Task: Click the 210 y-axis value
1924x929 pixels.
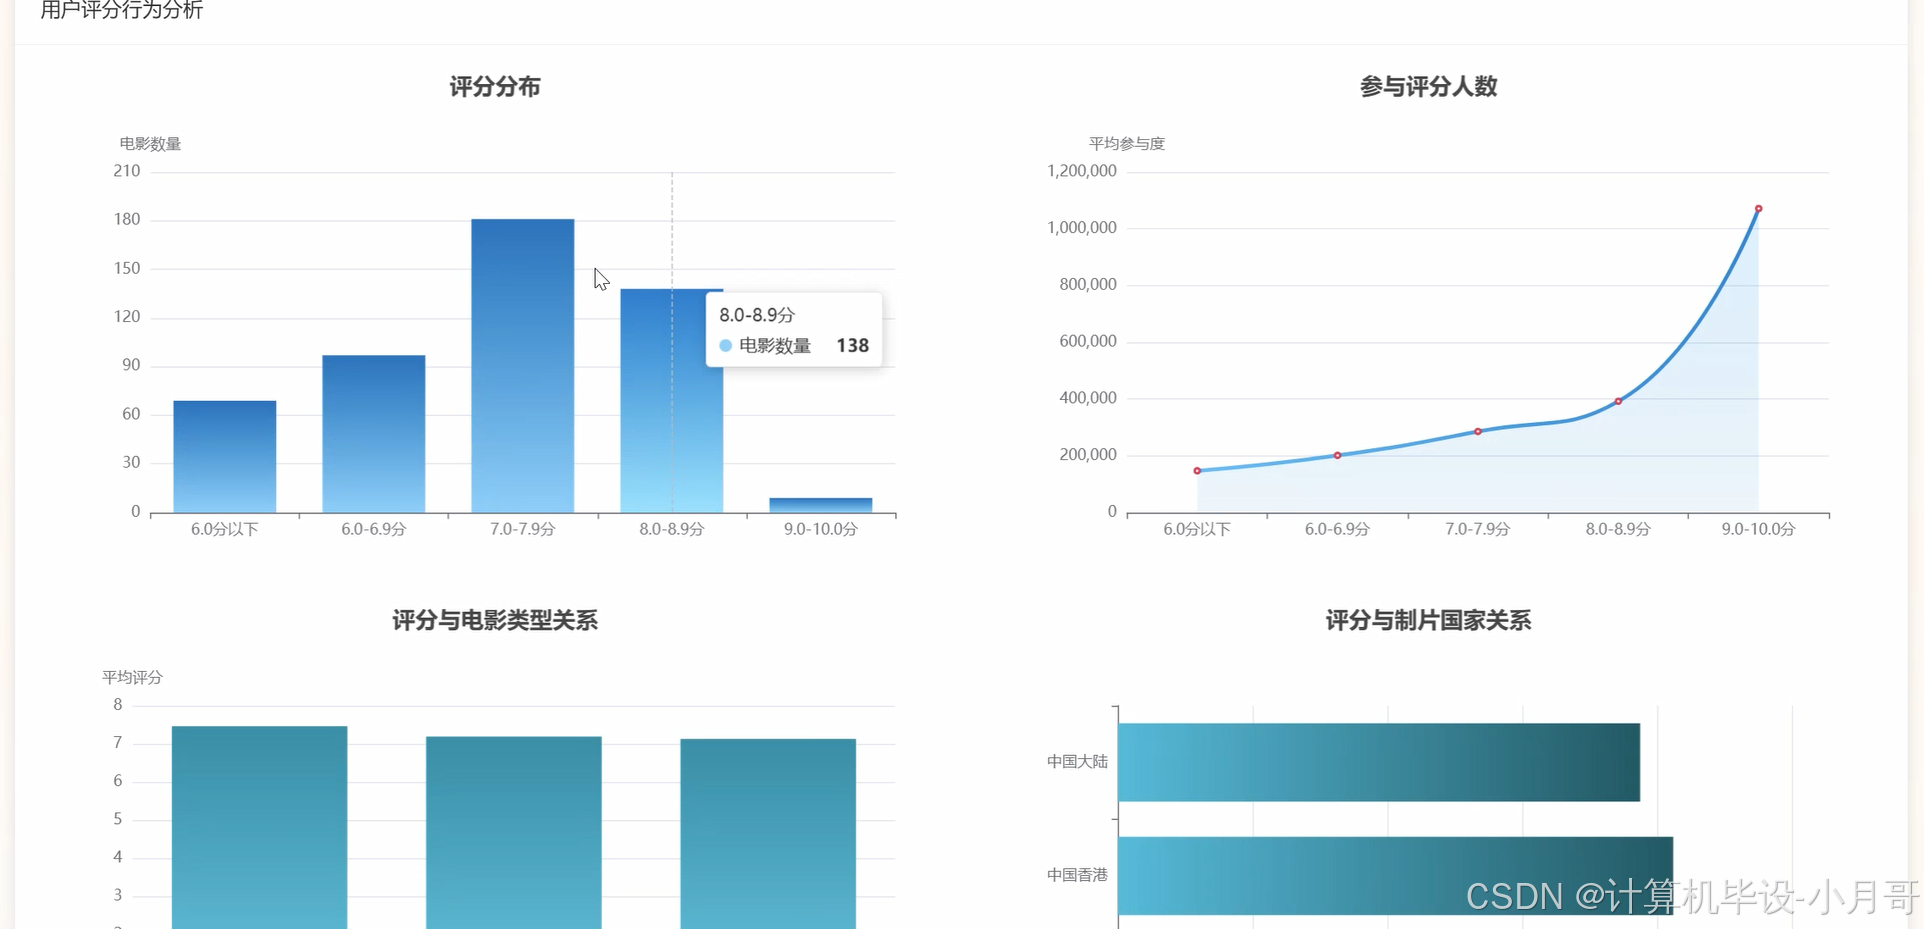Action: 127,171
